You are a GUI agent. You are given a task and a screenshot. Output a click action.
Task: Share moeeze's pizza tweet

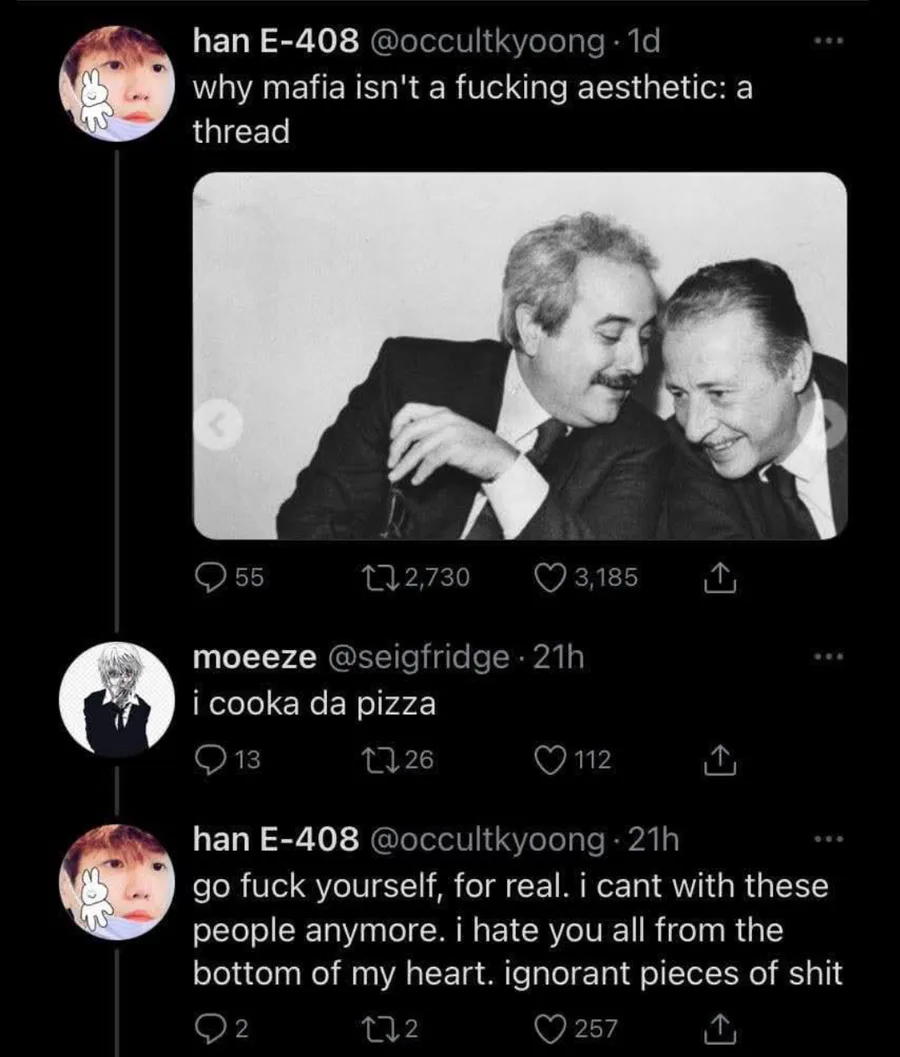(x=721, y=761)
